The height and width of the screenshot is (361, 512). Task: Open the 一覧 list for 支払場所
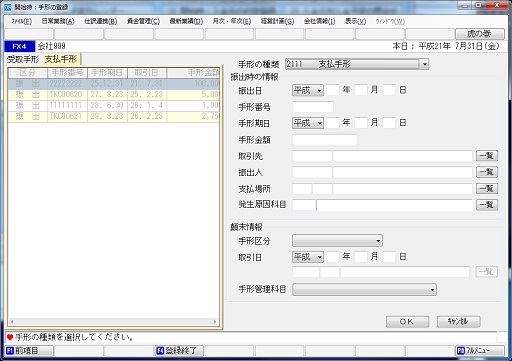pos(487,188)
